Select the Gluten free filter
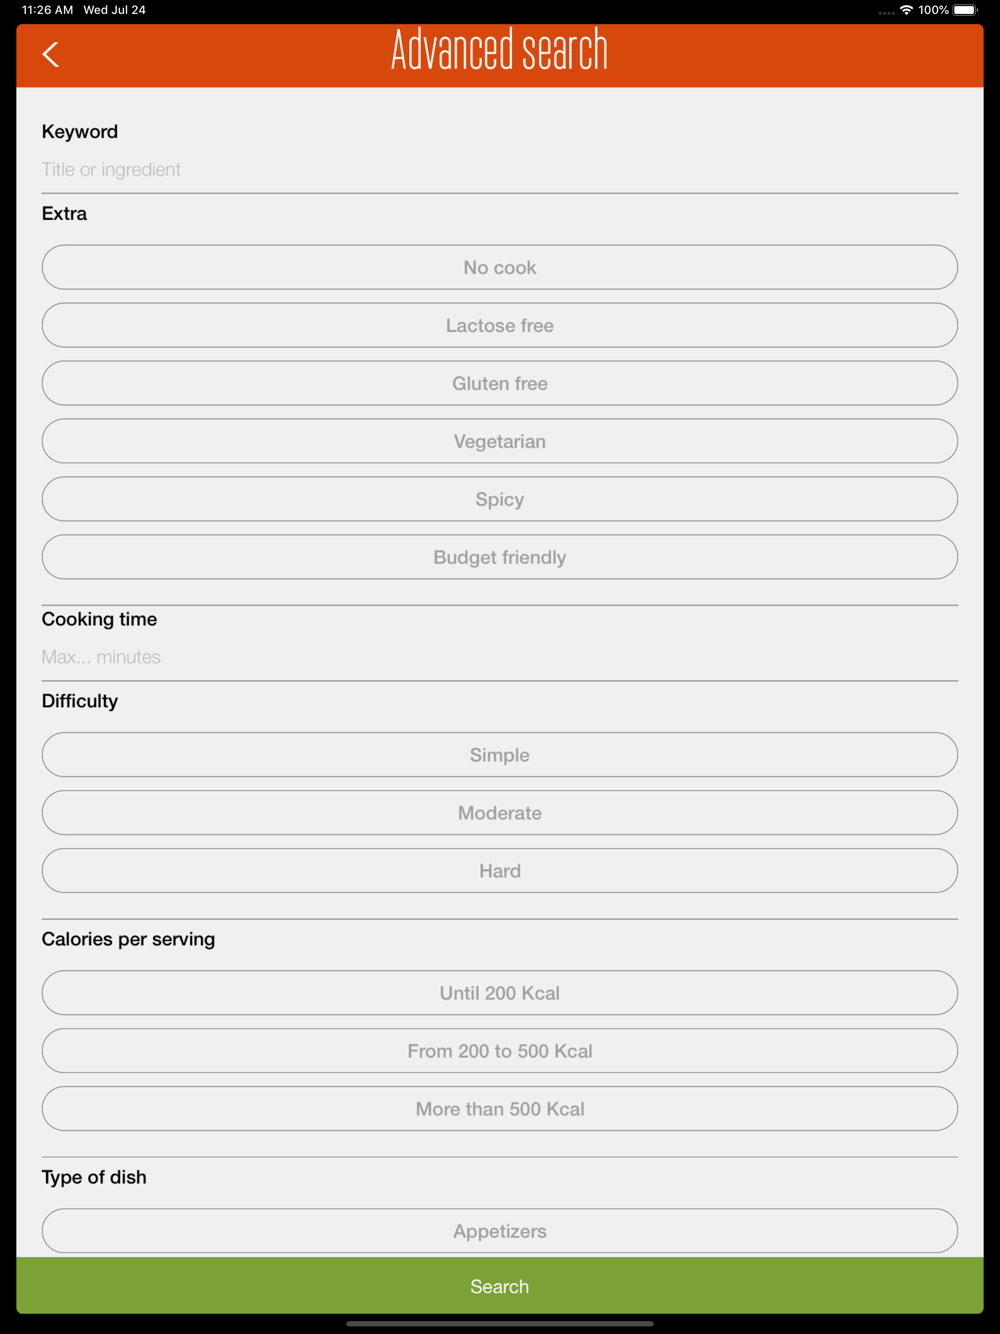This screenshot has width=1000, height=1334. tap(500, 383)
